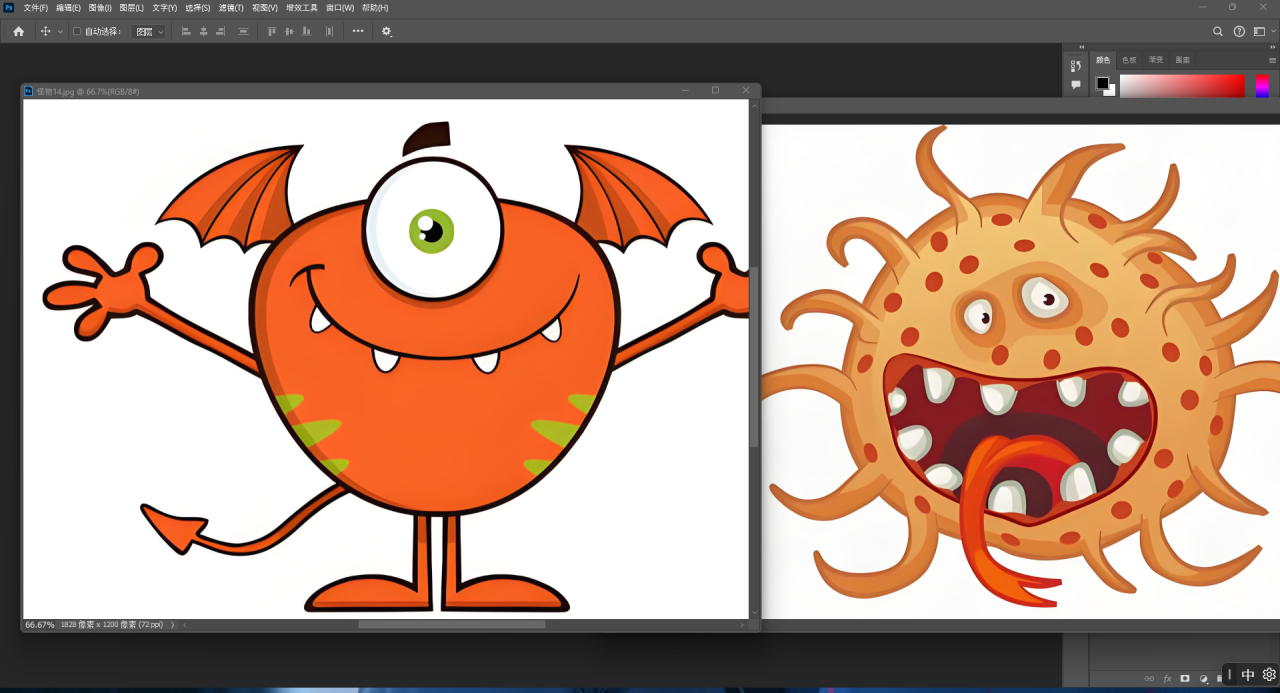Image resolution: width=1280 pixels, height=693 pixels.
Task: Click the align top edges icon
Action: 271,31
